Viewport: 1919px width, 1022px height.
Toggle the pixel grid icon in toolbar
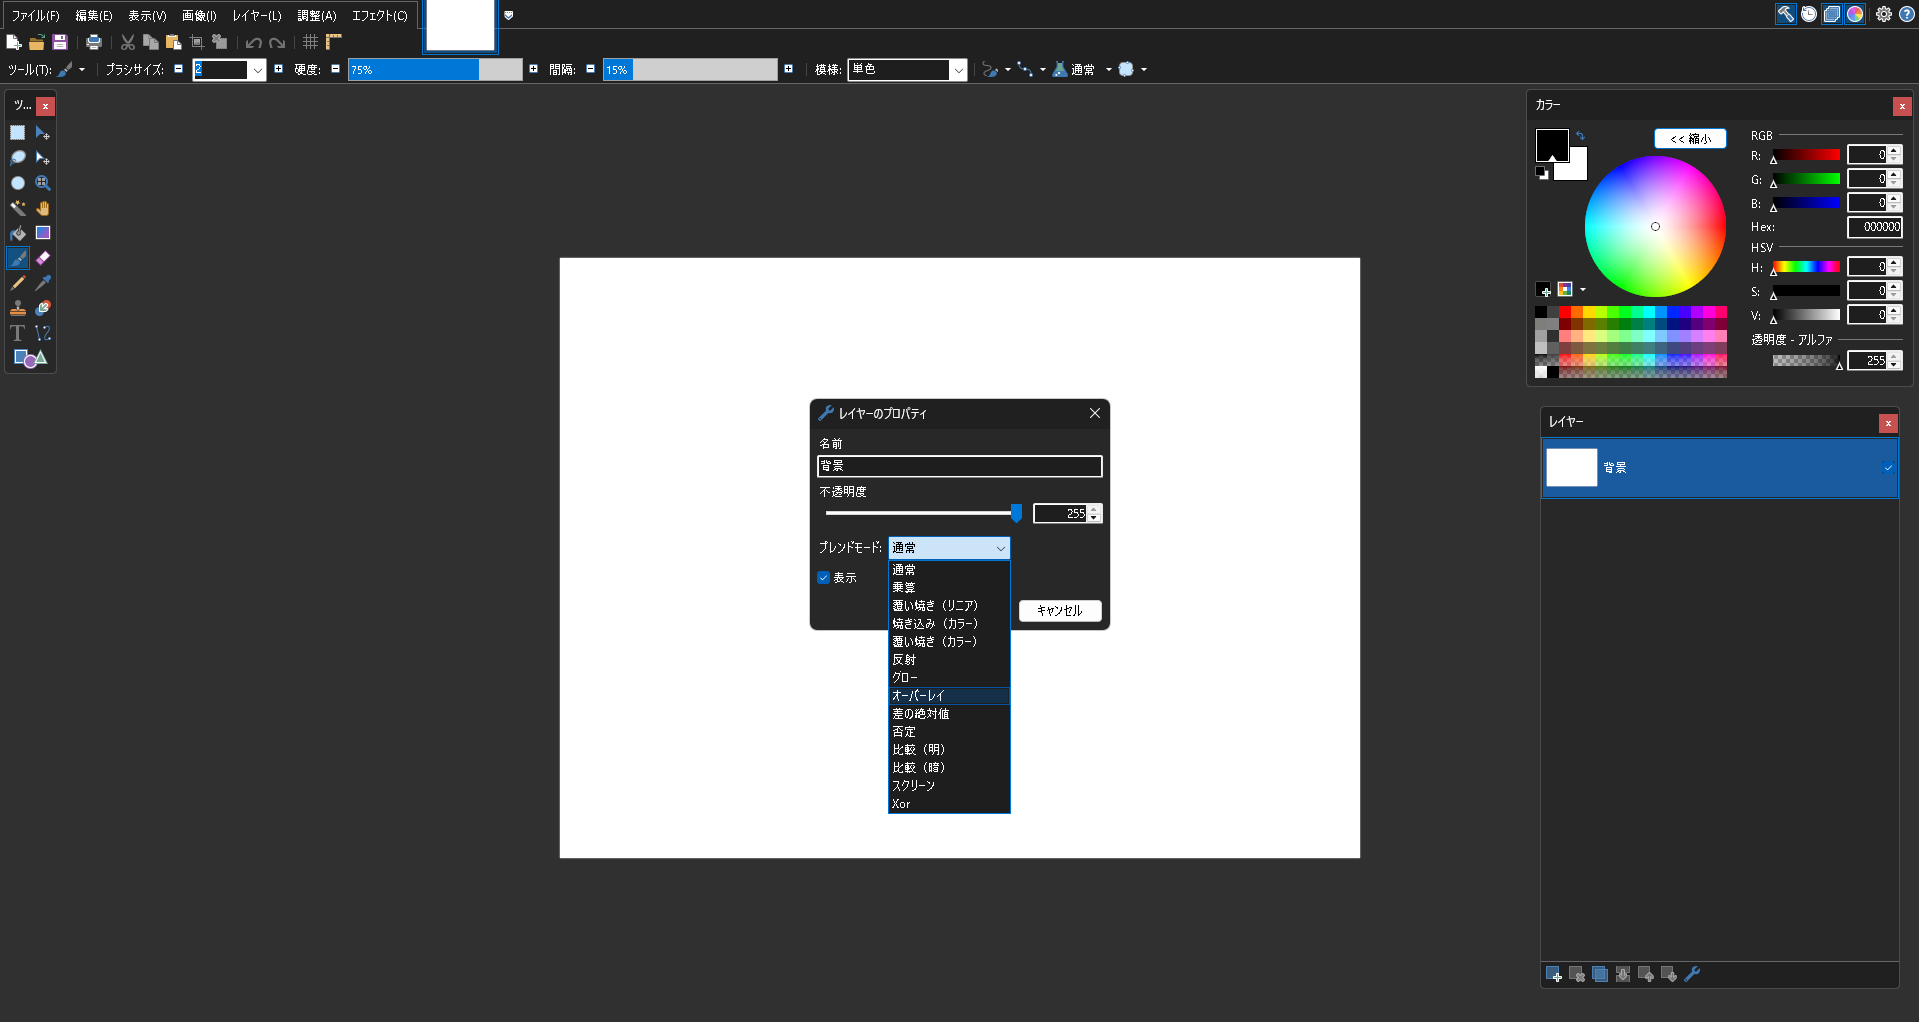click(x=310, y=42)
